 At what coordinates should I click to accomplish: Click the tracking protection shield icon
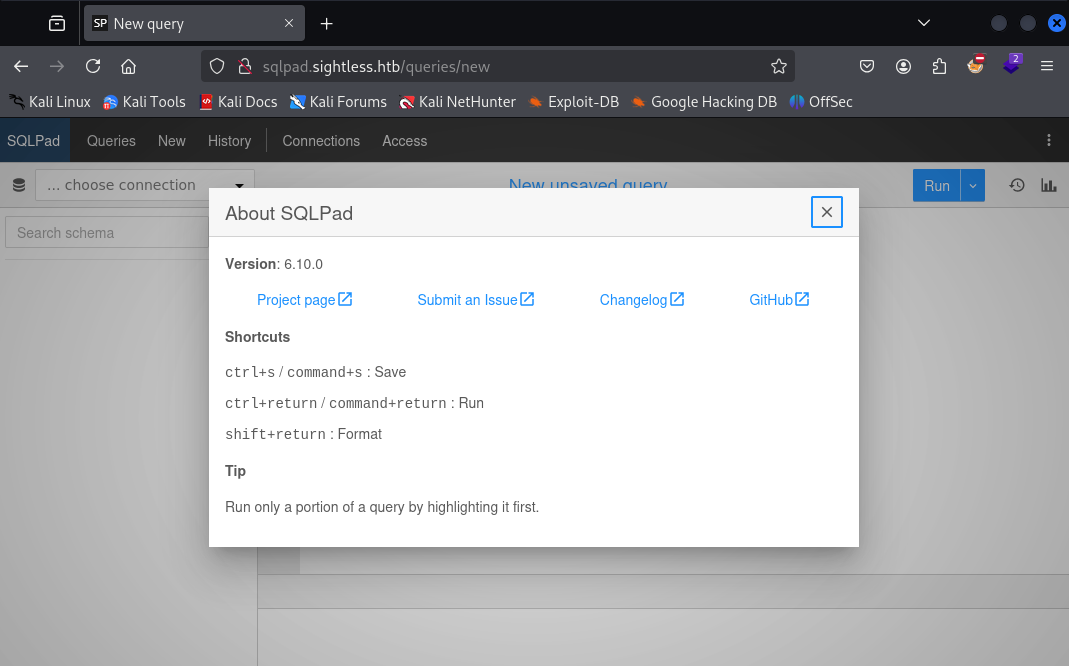pos(217,66)
